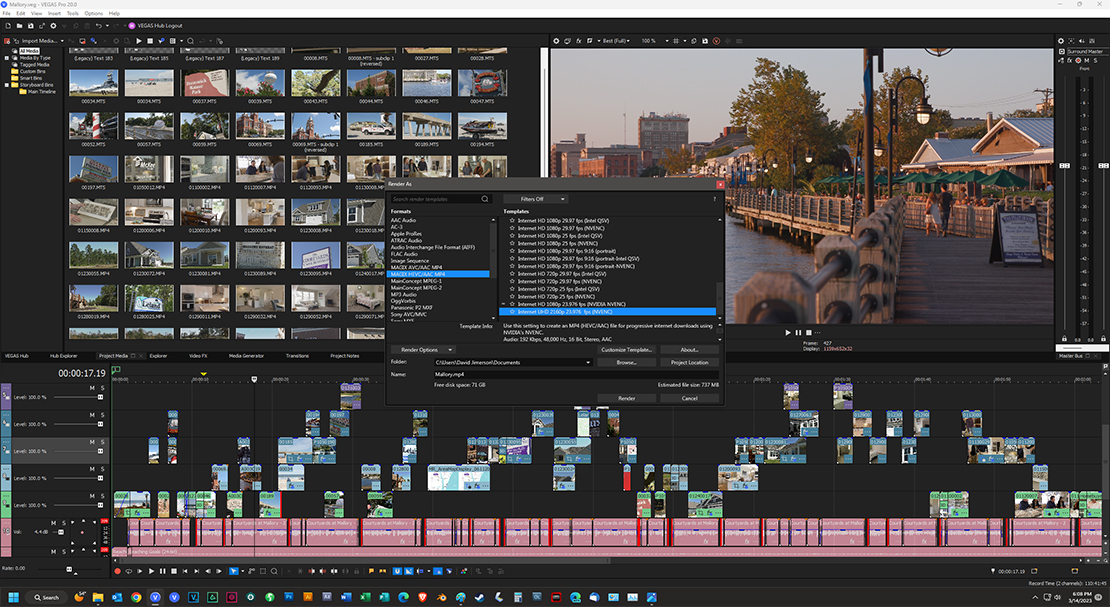Switch to the Transitions tab

297,356
